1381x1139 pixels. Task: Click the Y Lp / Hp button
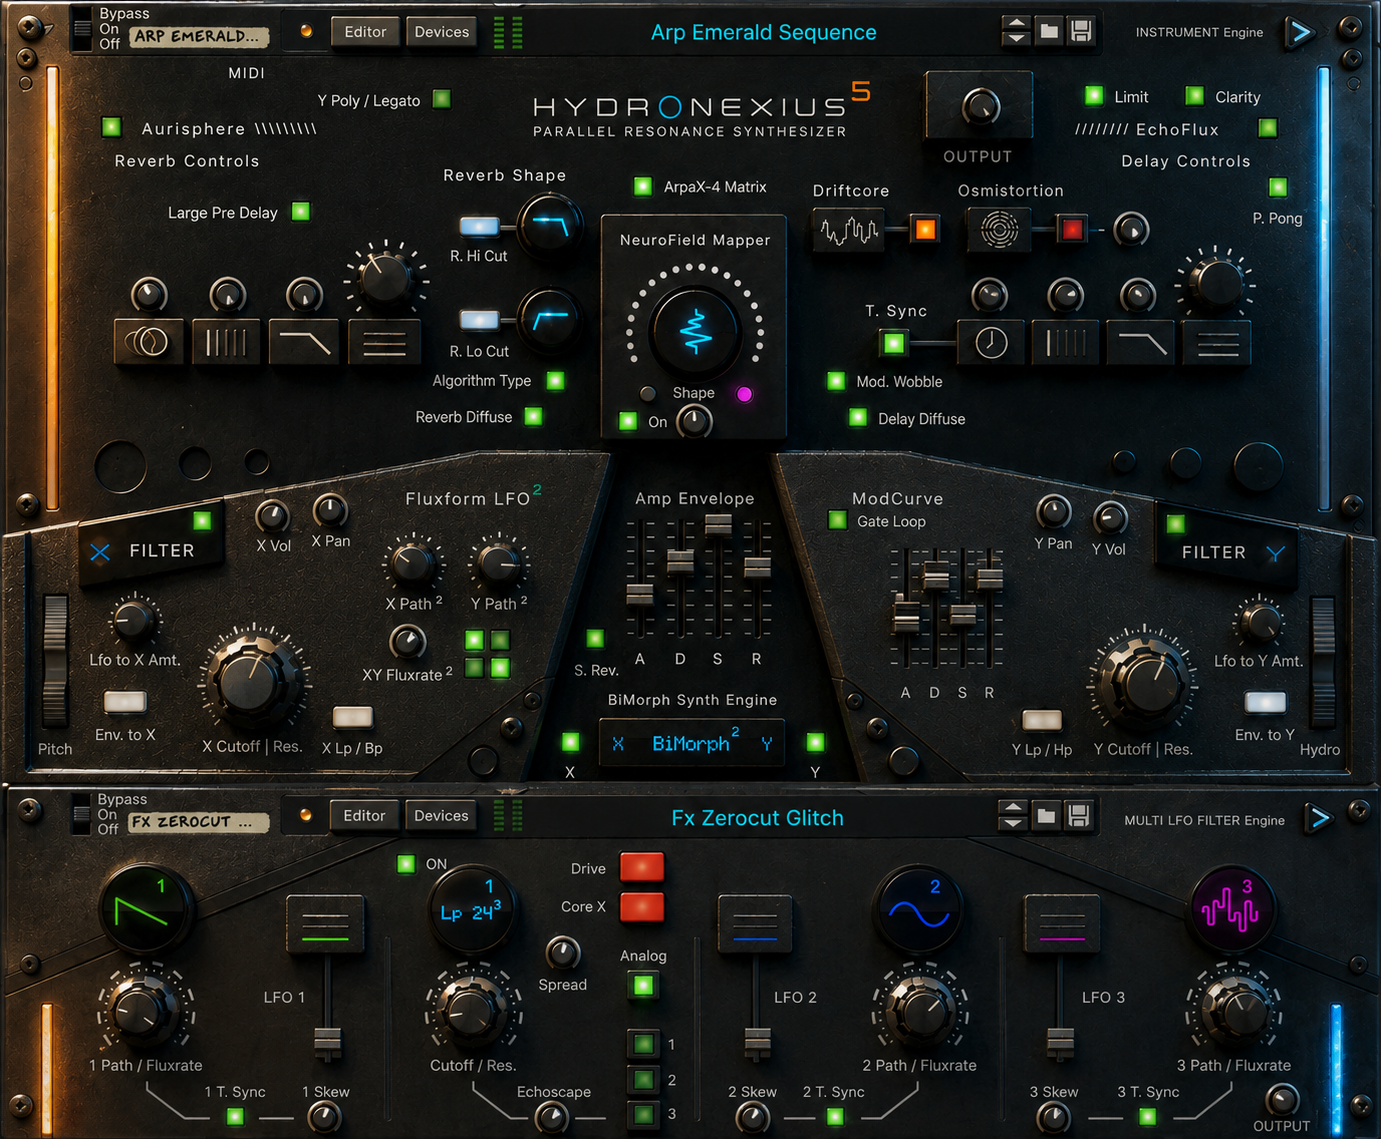pos(1042,719)
